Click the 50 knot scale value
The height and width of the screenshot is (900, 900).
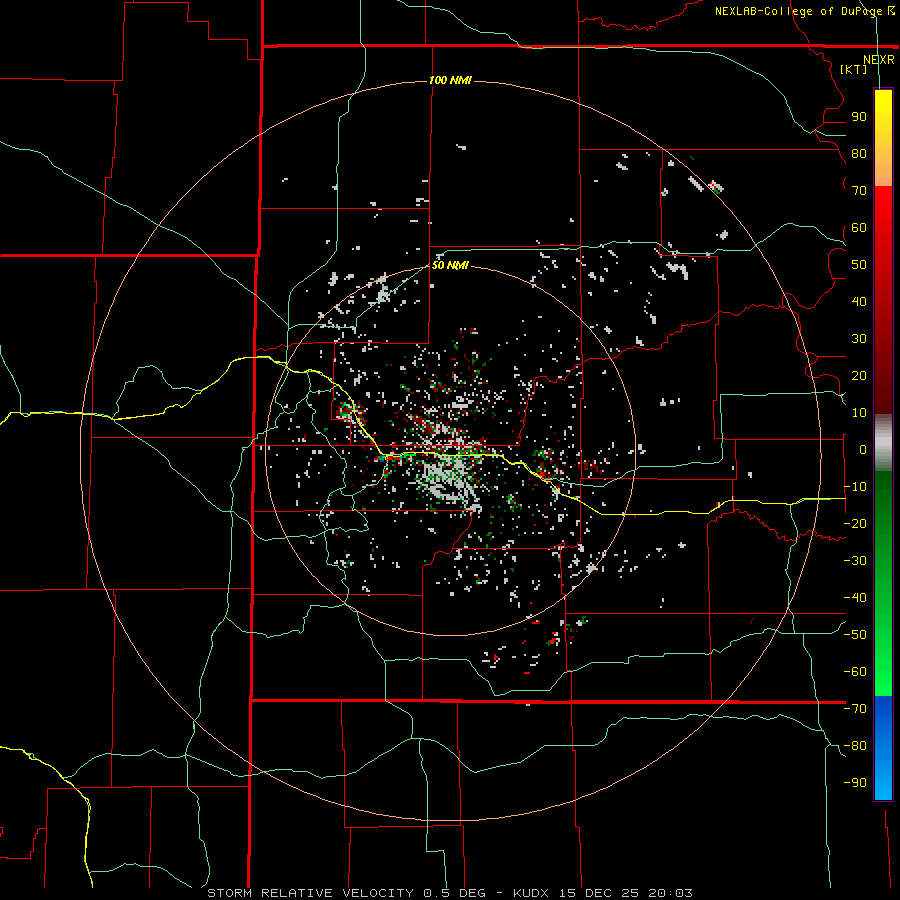[x=859, y=265]
